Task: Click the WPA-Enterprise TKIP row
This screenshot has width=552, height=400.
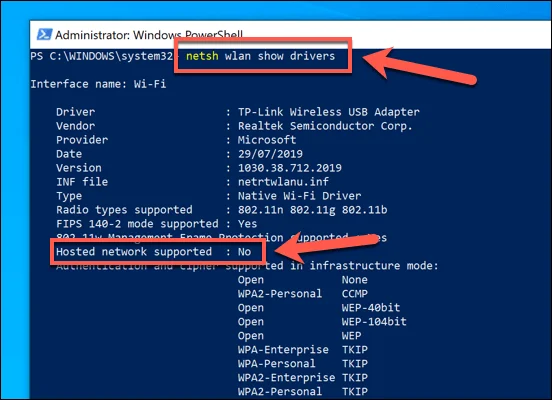Action: point(303,350)
